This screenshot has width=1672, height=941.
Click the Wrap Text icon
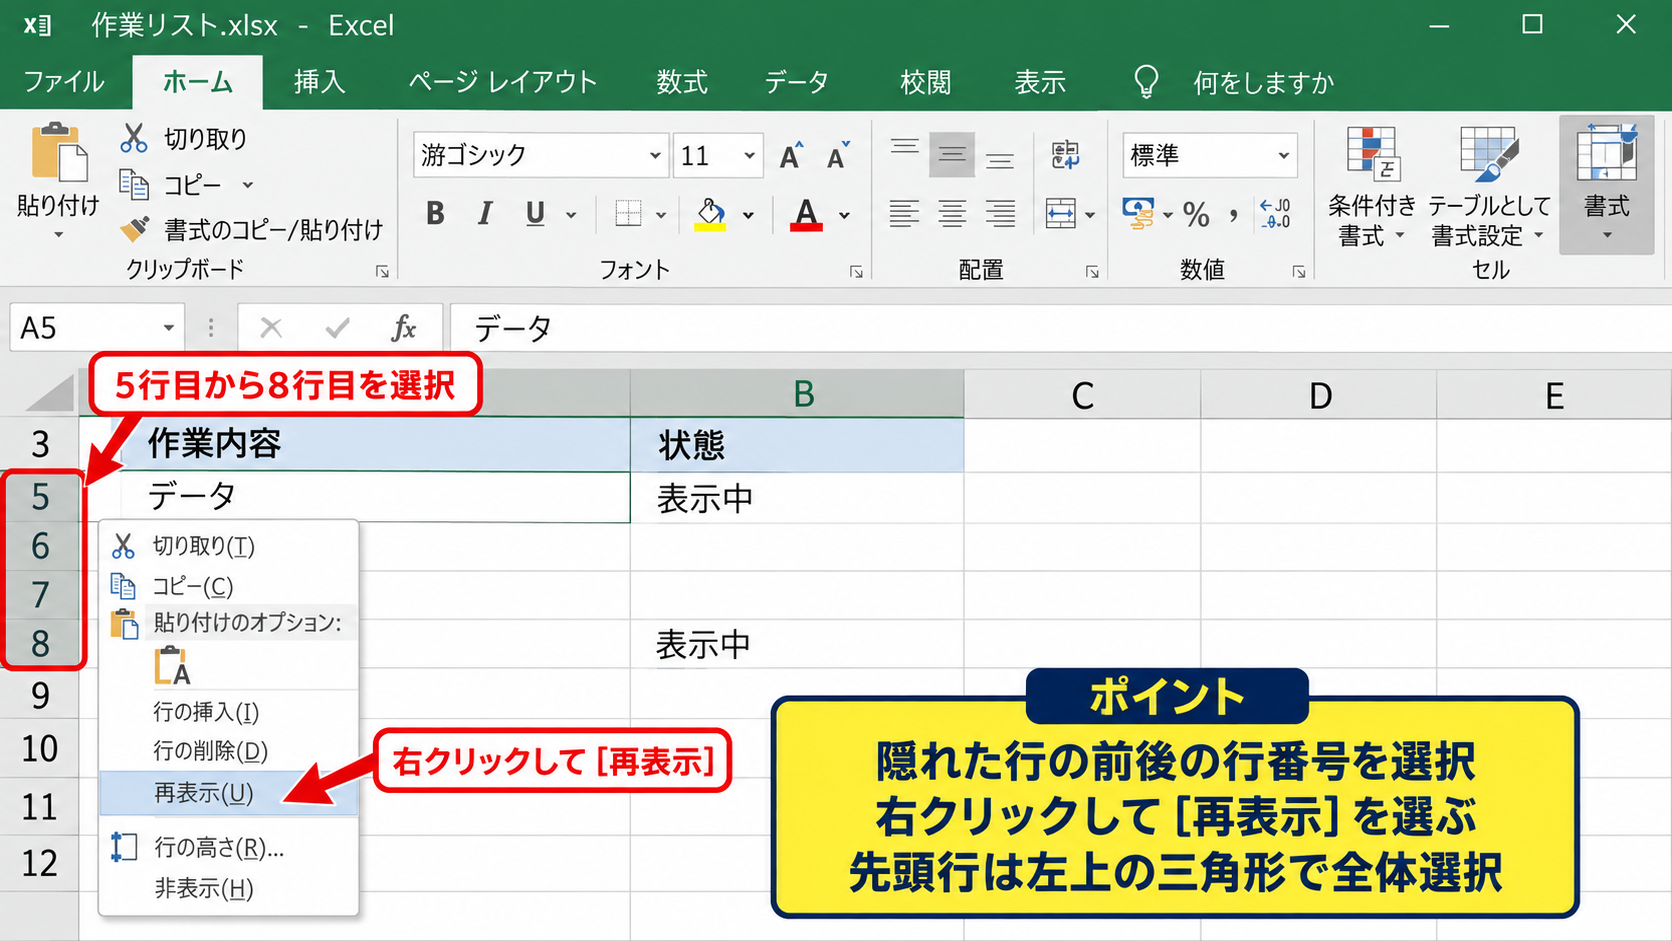tap(1065, 155)
